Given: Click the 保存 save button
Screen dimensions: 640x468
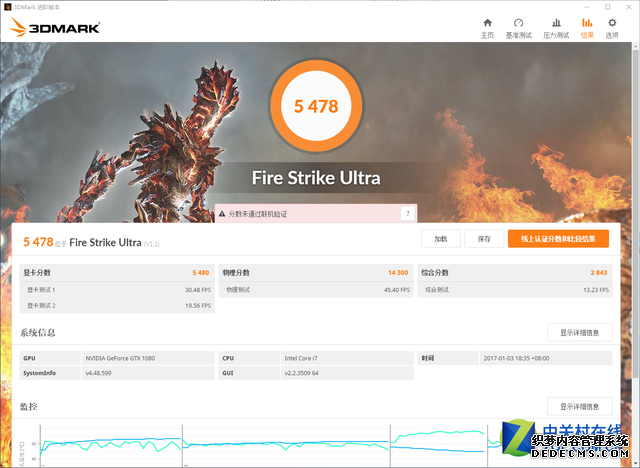Looking at the screenshot, I should click(x=484, y=239).
